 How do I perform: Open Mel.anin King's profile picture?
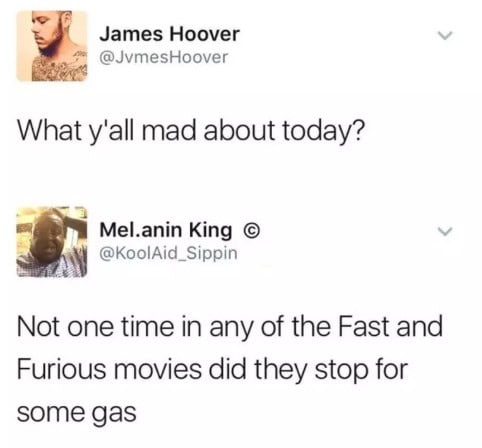click(x=52, y=242)
